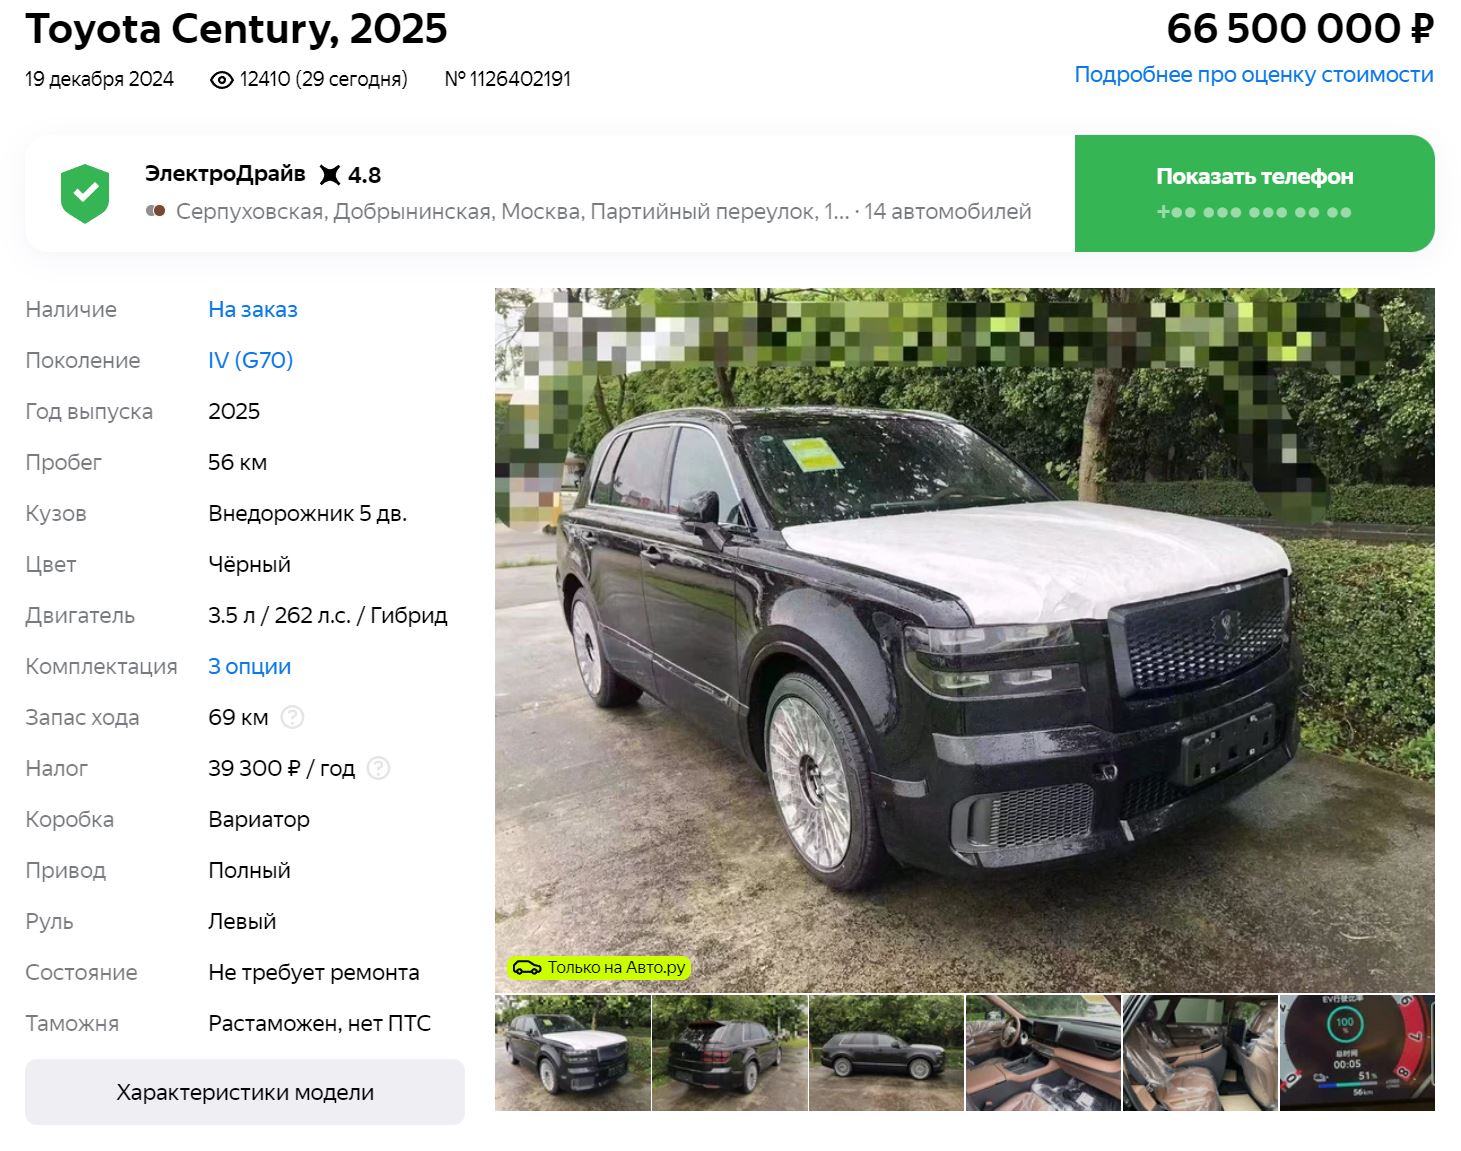Image resolution: width=1461 pixels, height=1151 pixels.
Task: Open Подробнее про оценку стоимости link
Action: 1254,75
